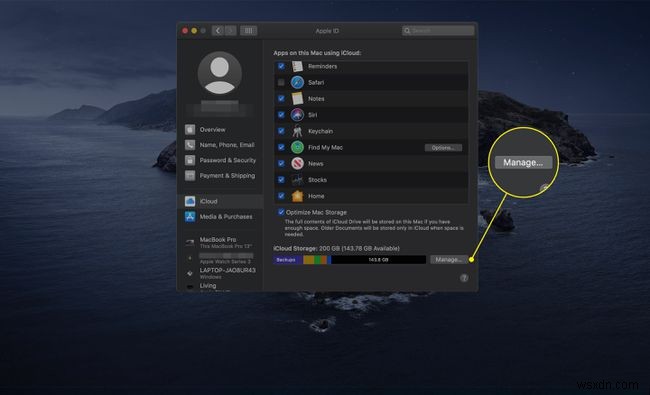Viewport: 650px width, 395px height.
Task: Click the Search input field
Action: [438, 31]
